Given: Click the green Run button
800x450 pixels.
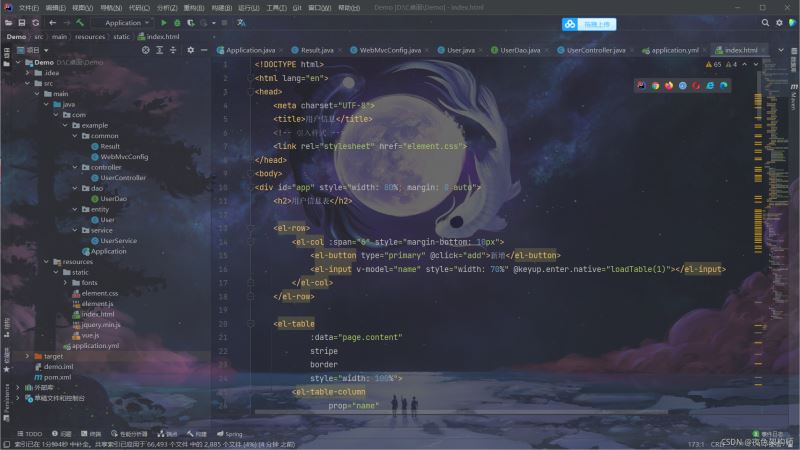Looking at the screenshot, I should click(164, 23).
